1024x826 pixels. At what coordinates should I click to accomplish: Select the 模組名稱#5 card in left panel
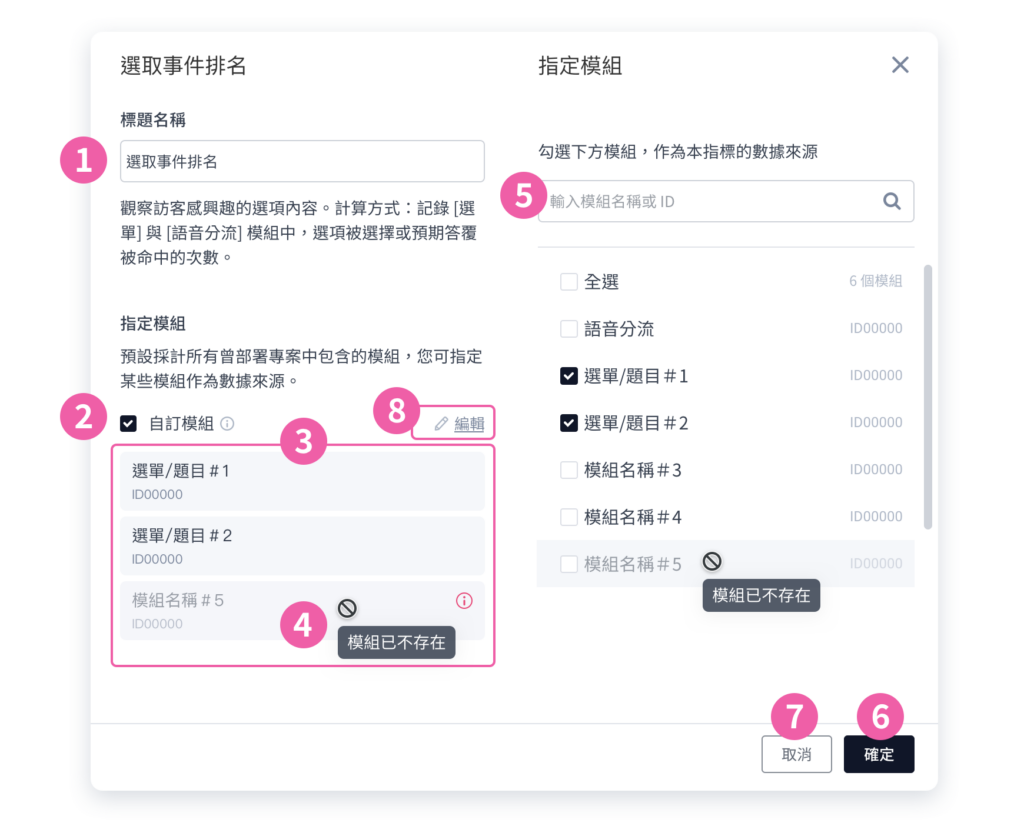302,611
